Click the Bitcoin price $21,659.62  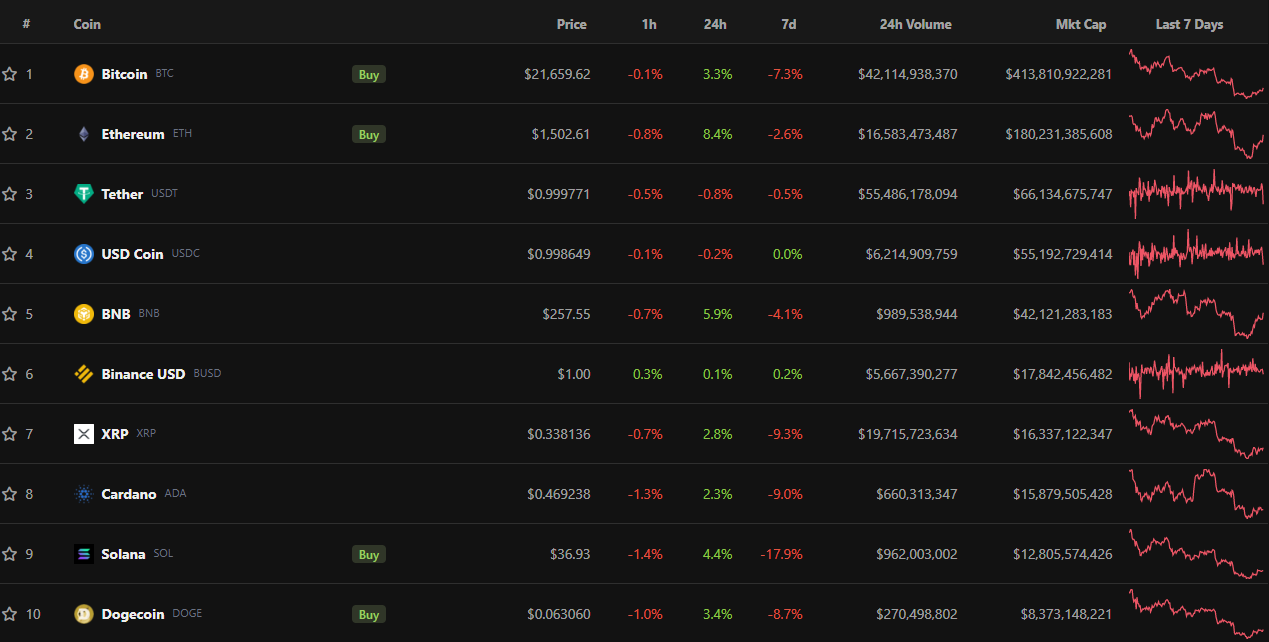tap(557, 74)
